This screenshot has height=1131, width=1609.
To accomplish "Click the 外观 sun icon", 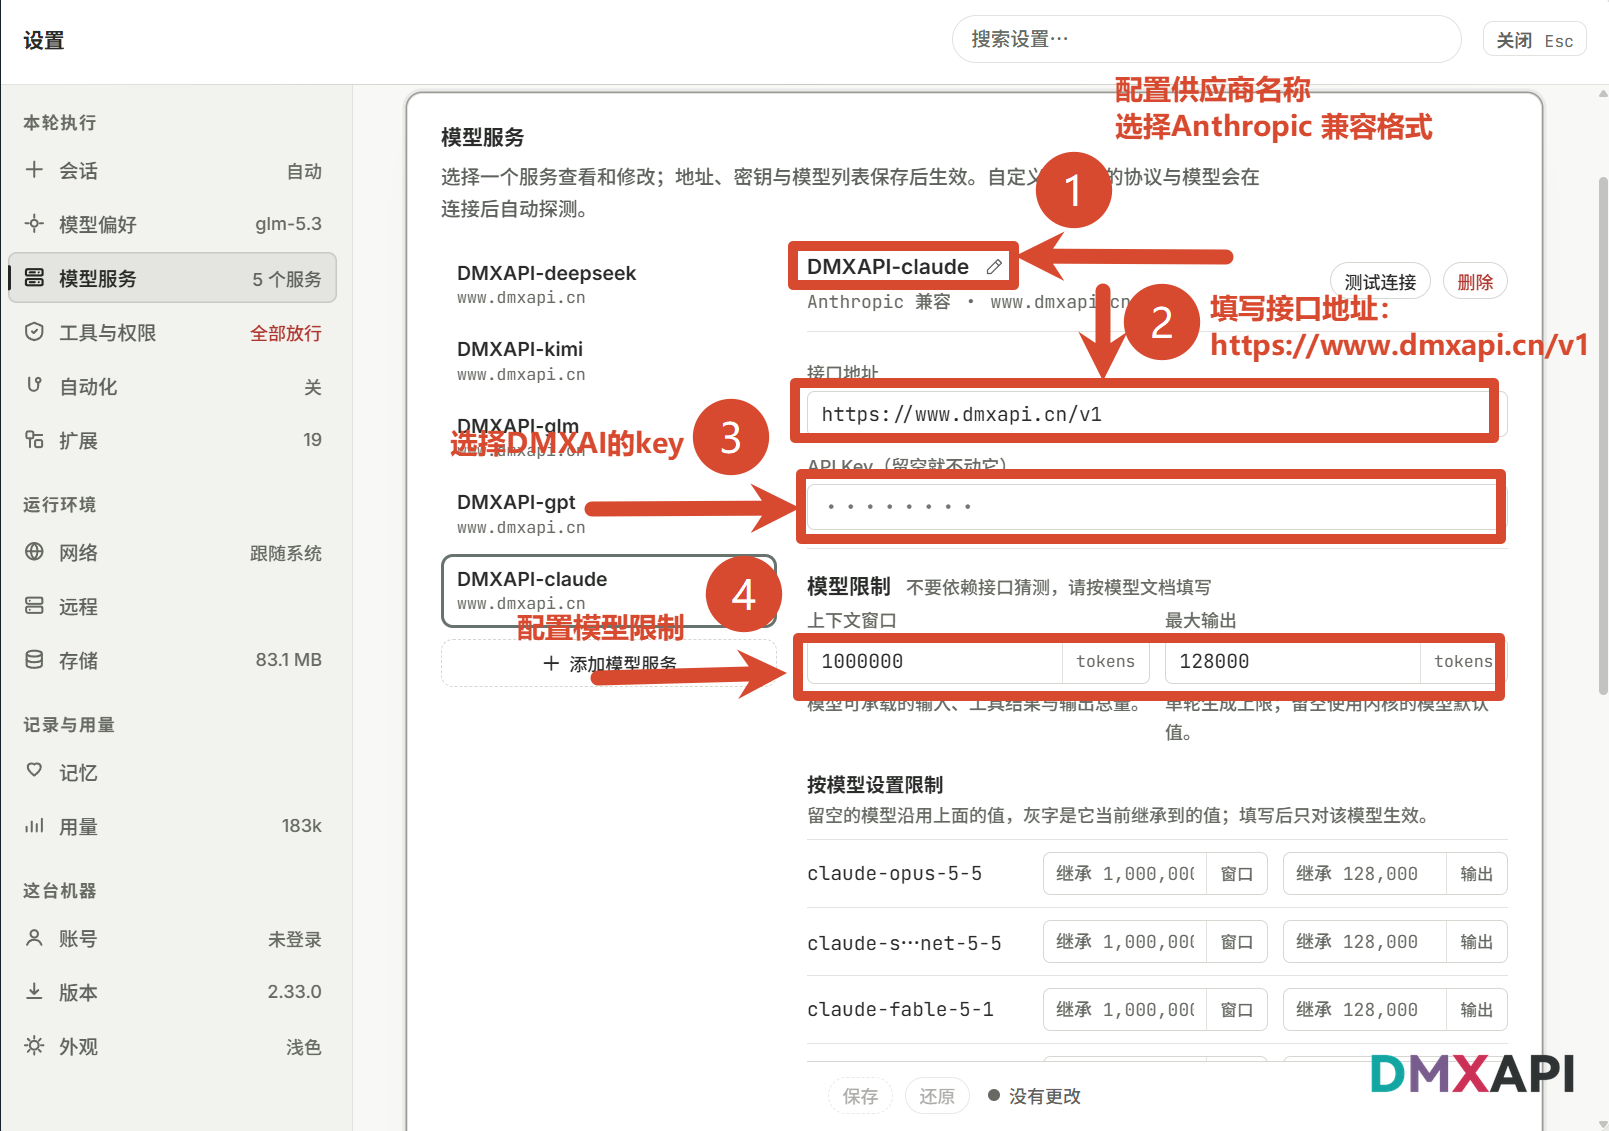I will tap(34, 1046).
